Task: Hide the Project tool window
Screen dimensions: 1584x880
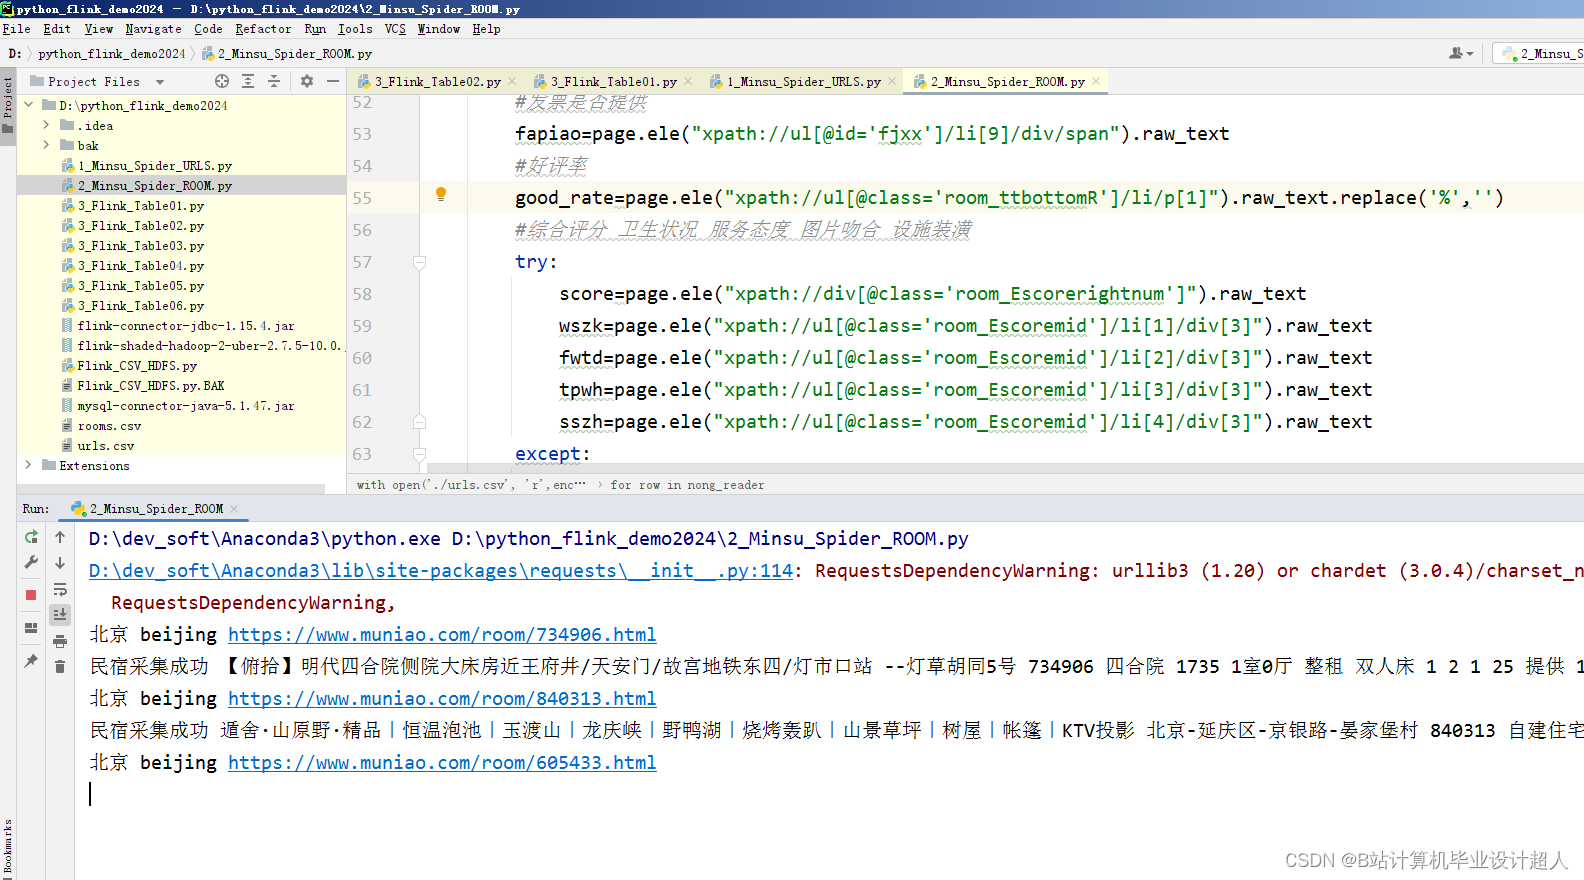Action: [x=333, y=81]
